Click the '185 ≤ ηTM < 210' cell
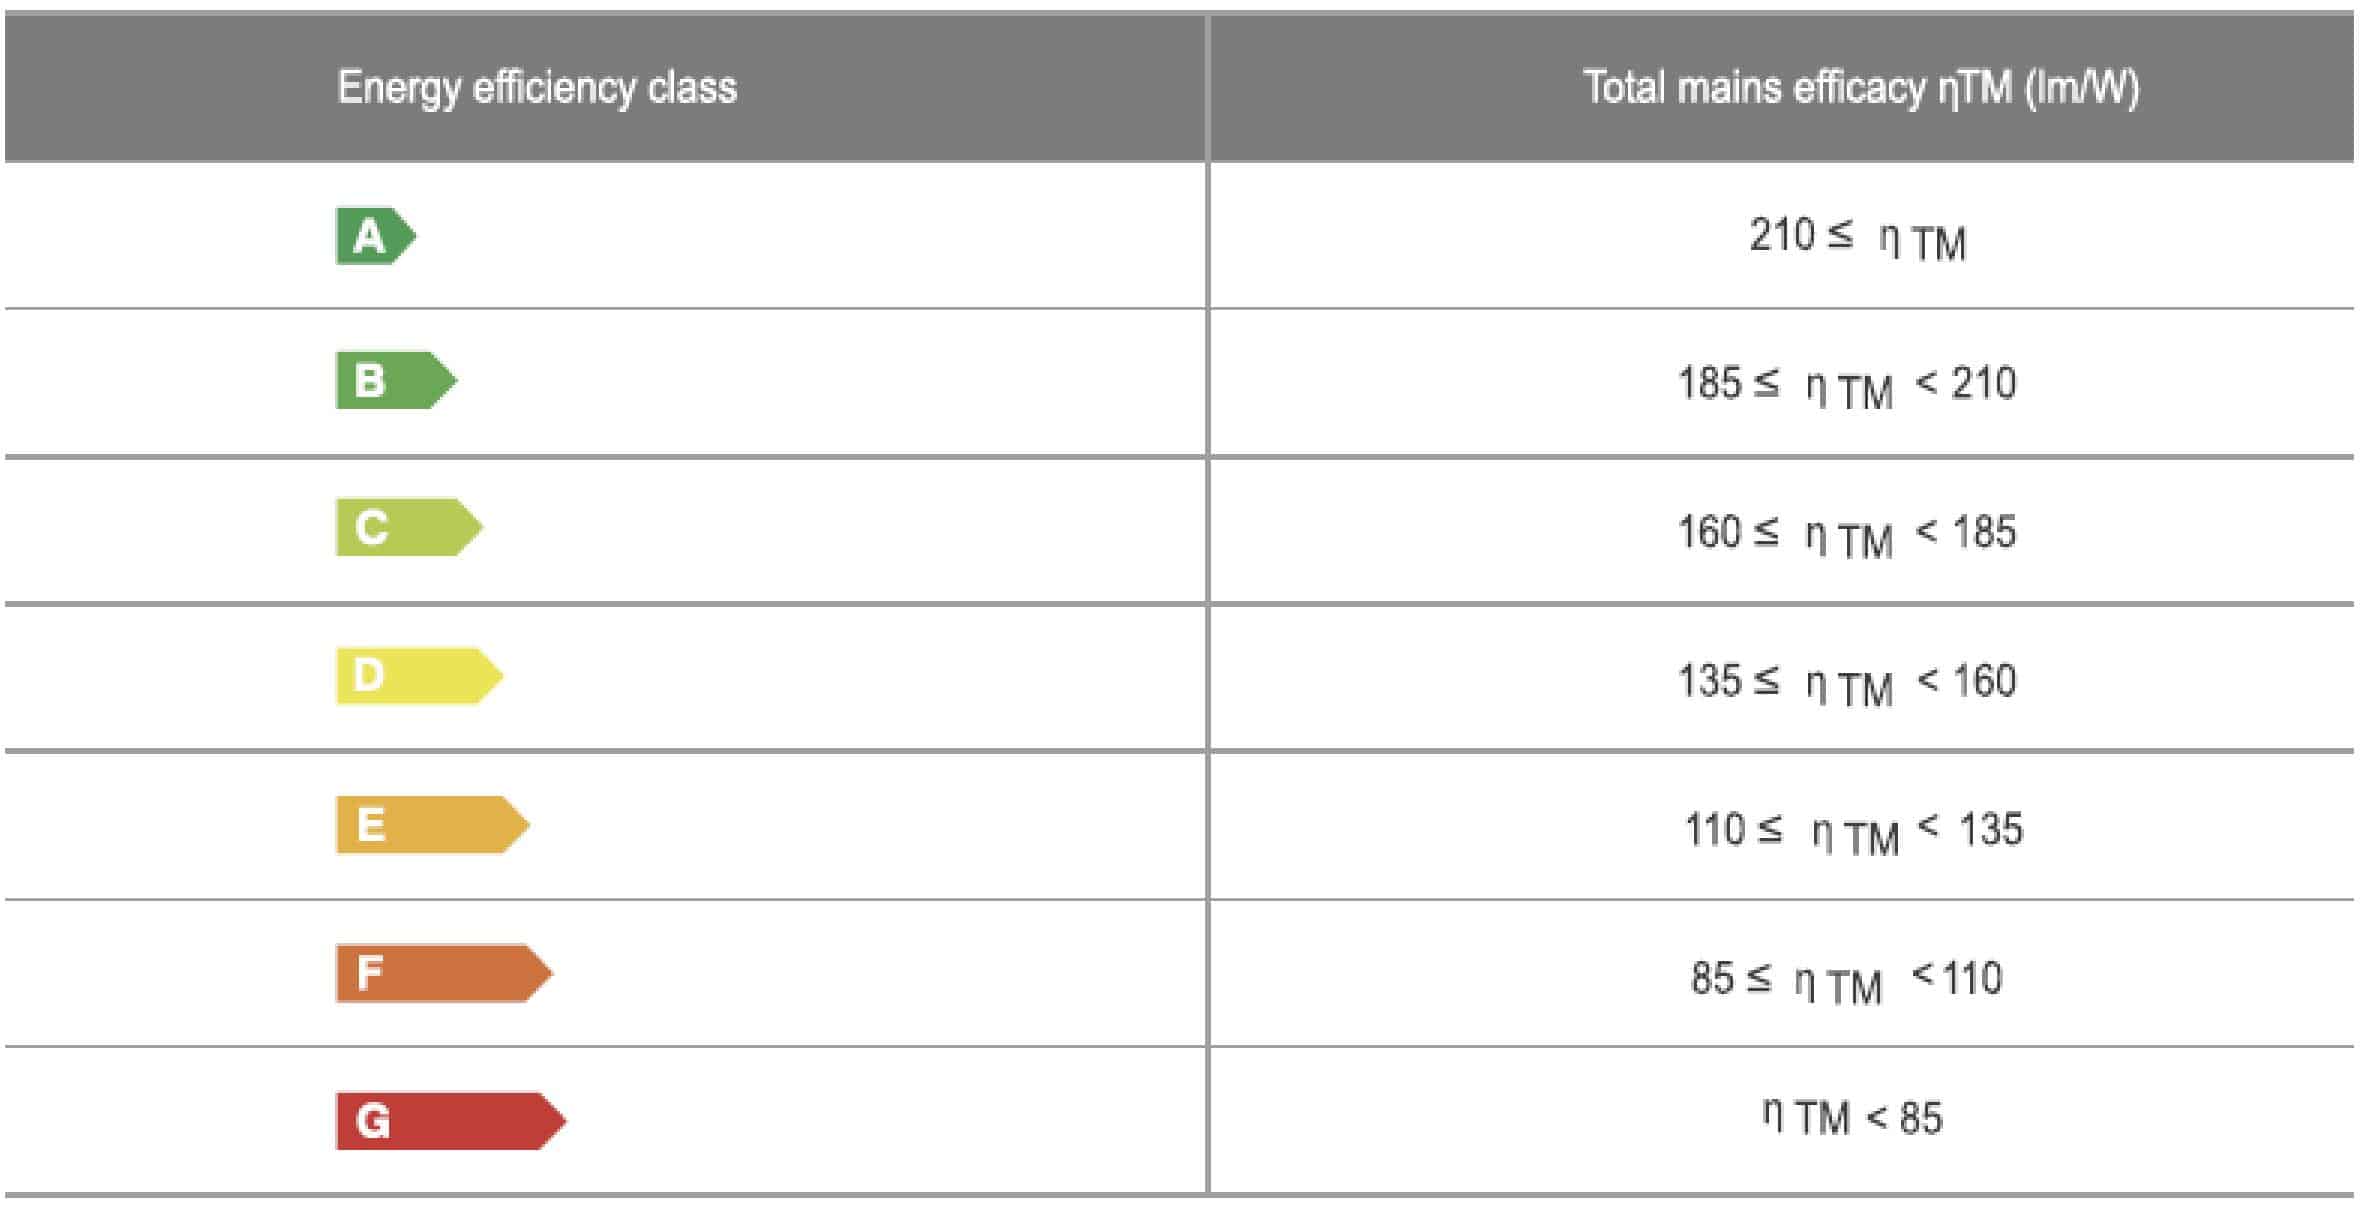 [1847, 386]
